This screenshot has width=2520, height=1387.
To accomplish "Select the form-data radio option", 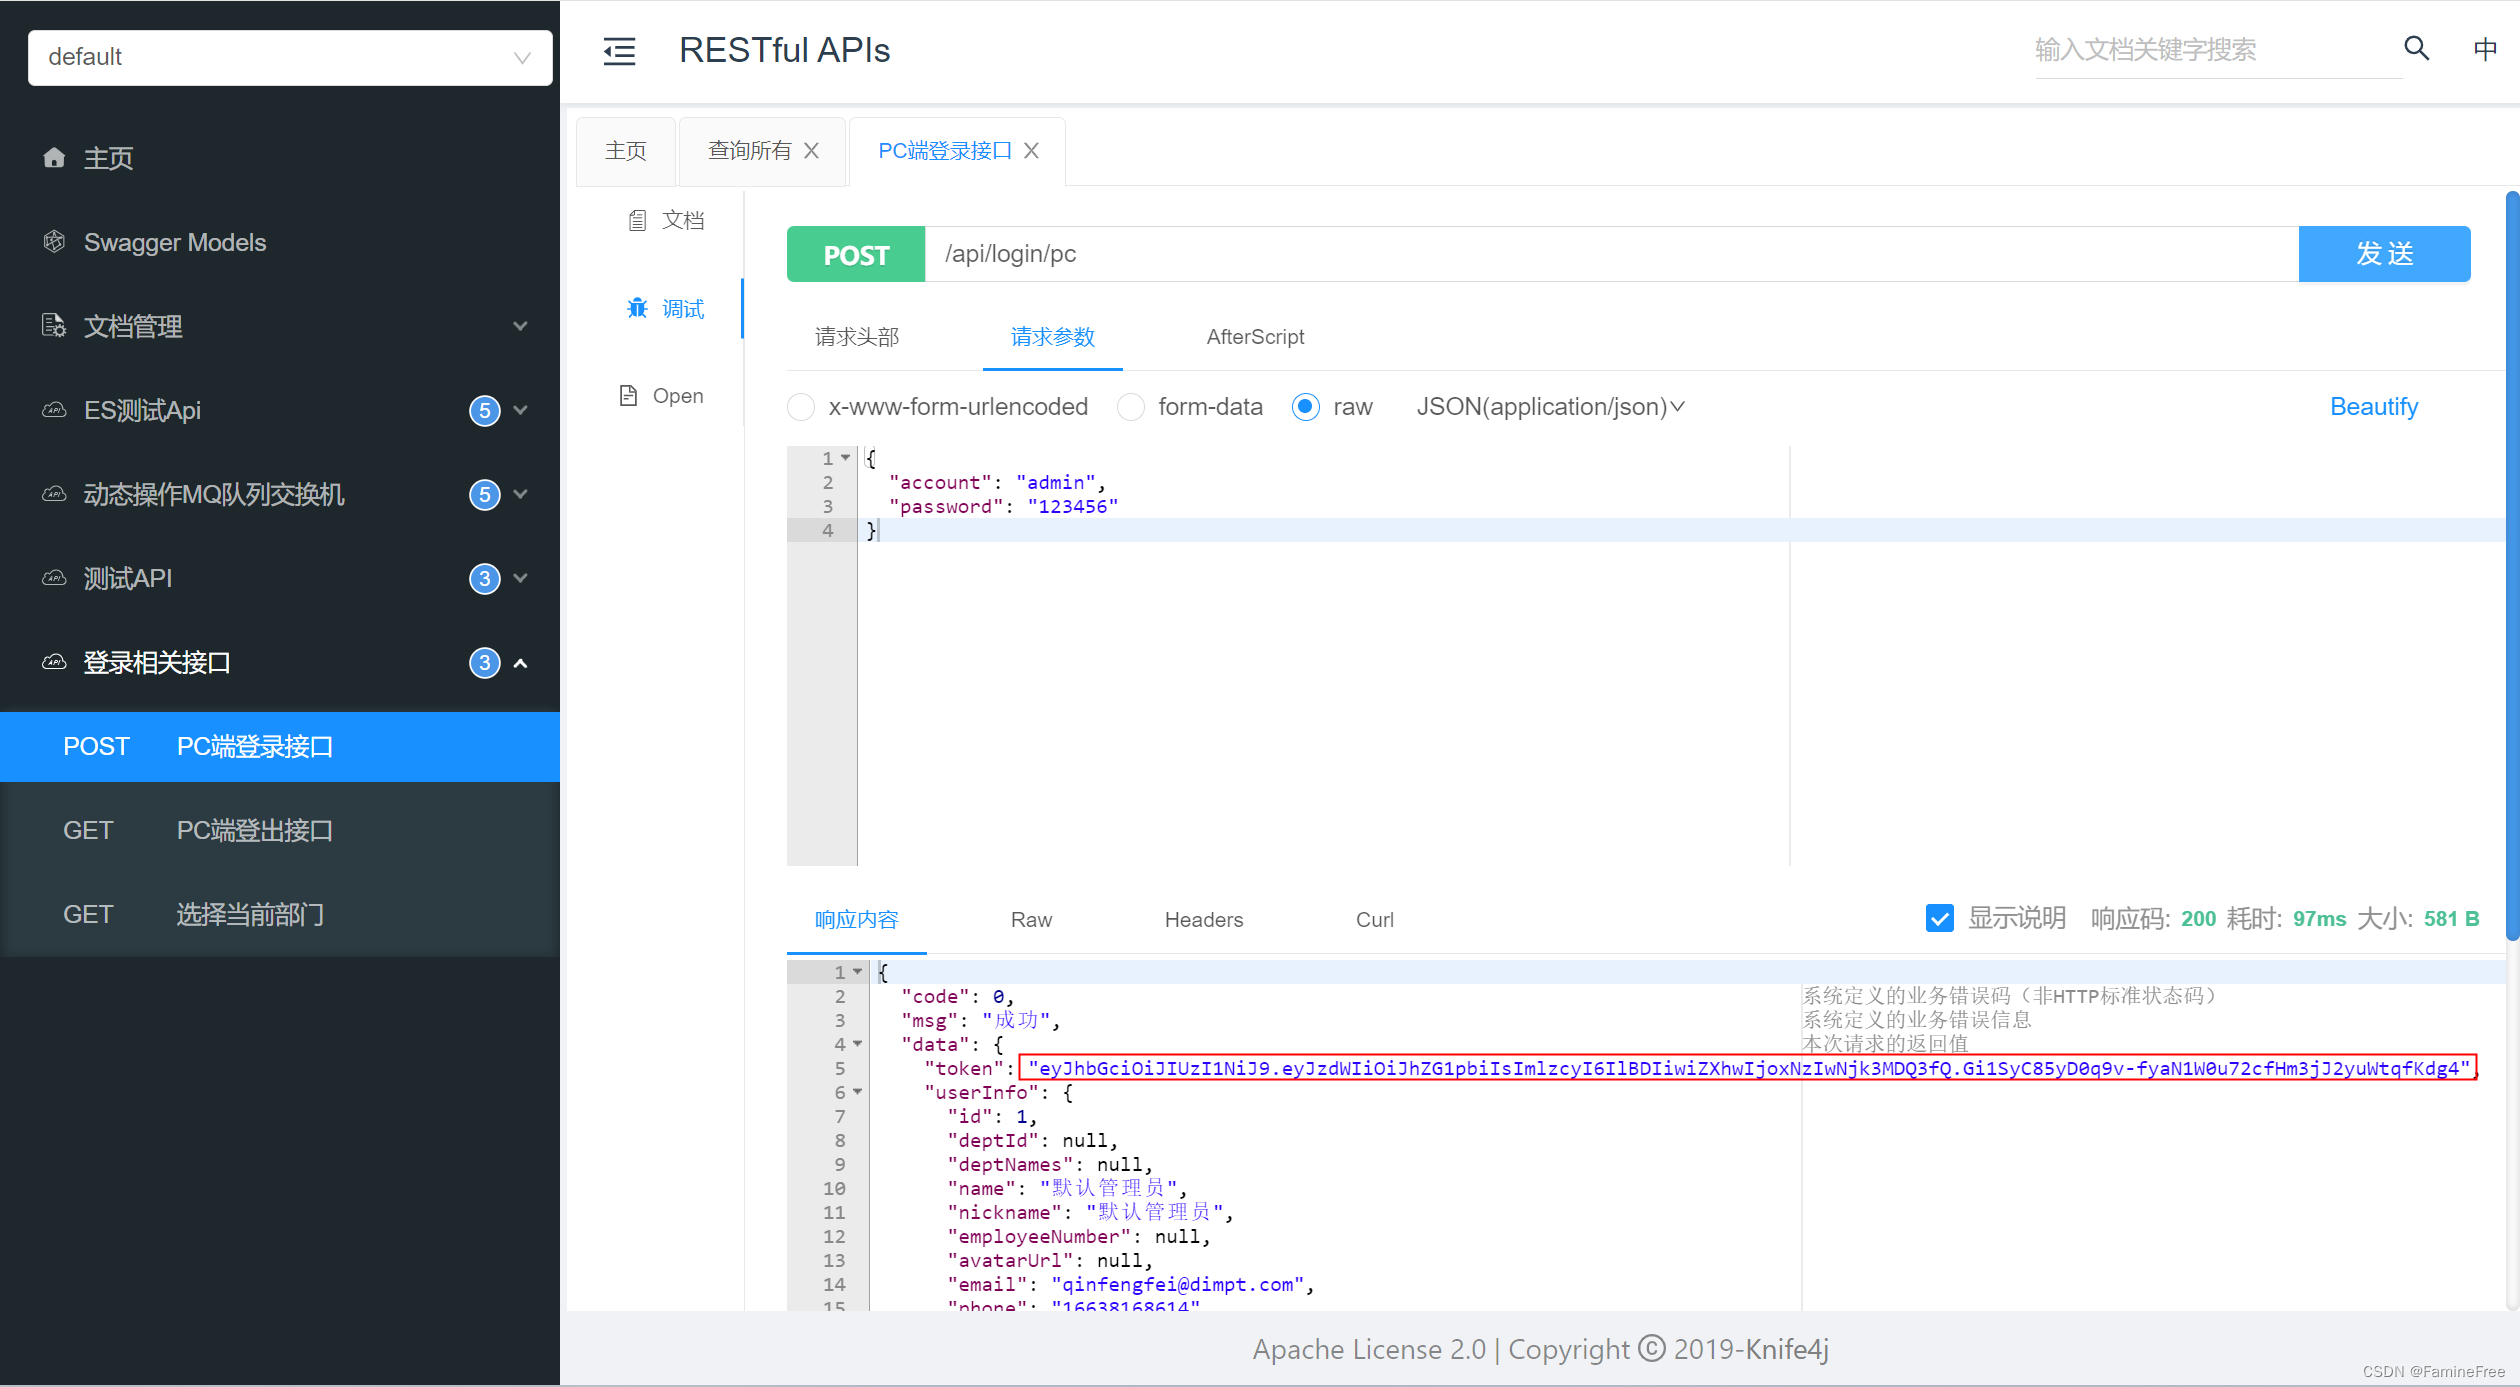I will coord(1130,407).
